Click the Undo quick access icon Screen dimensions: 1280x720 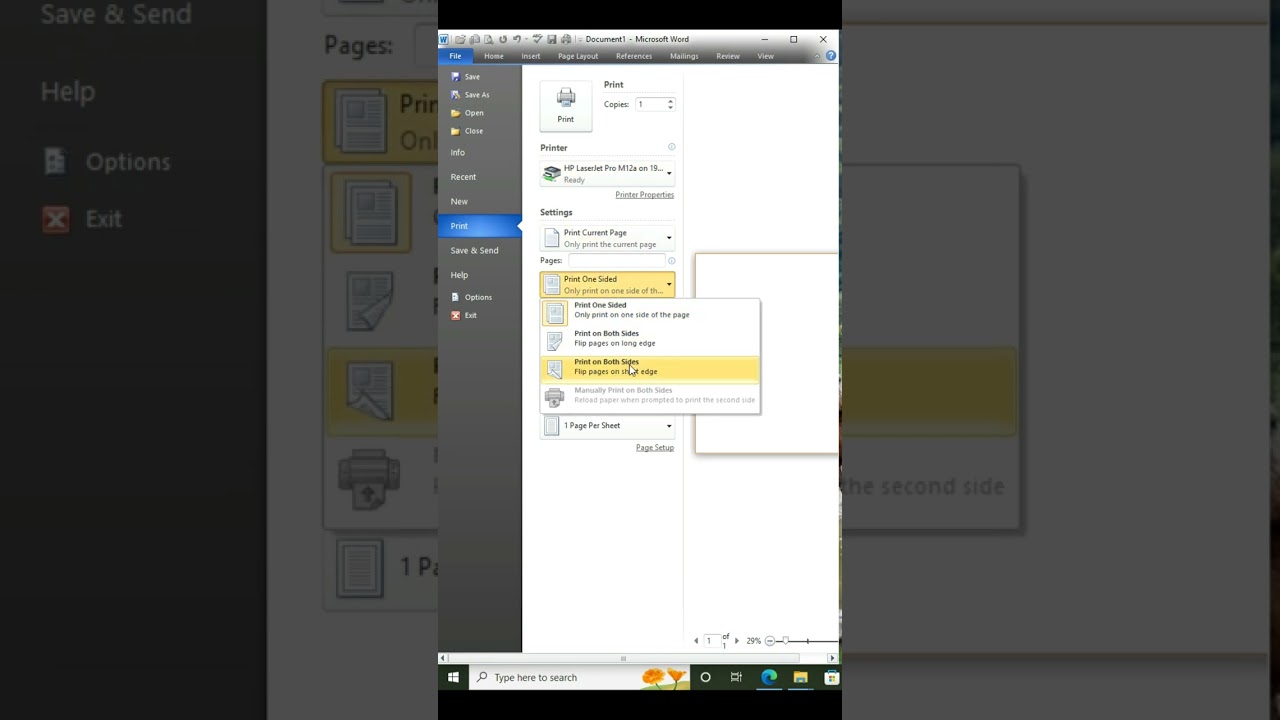pos(516,39)
